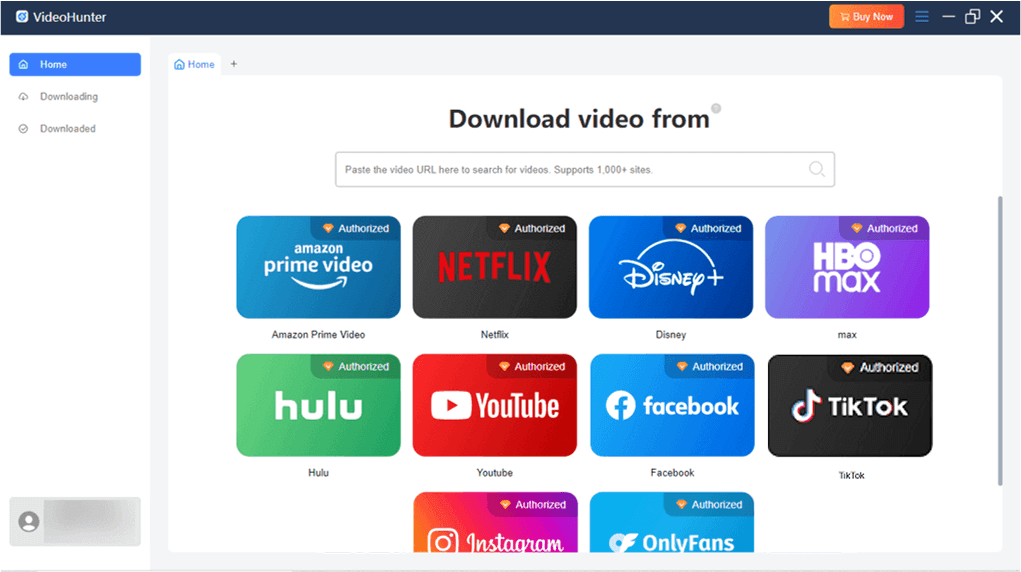Image resolution: width=1021 pixels, height=572 pixels.
Task: Open the Disney+ tile
Action: click(x=671, y=267)
